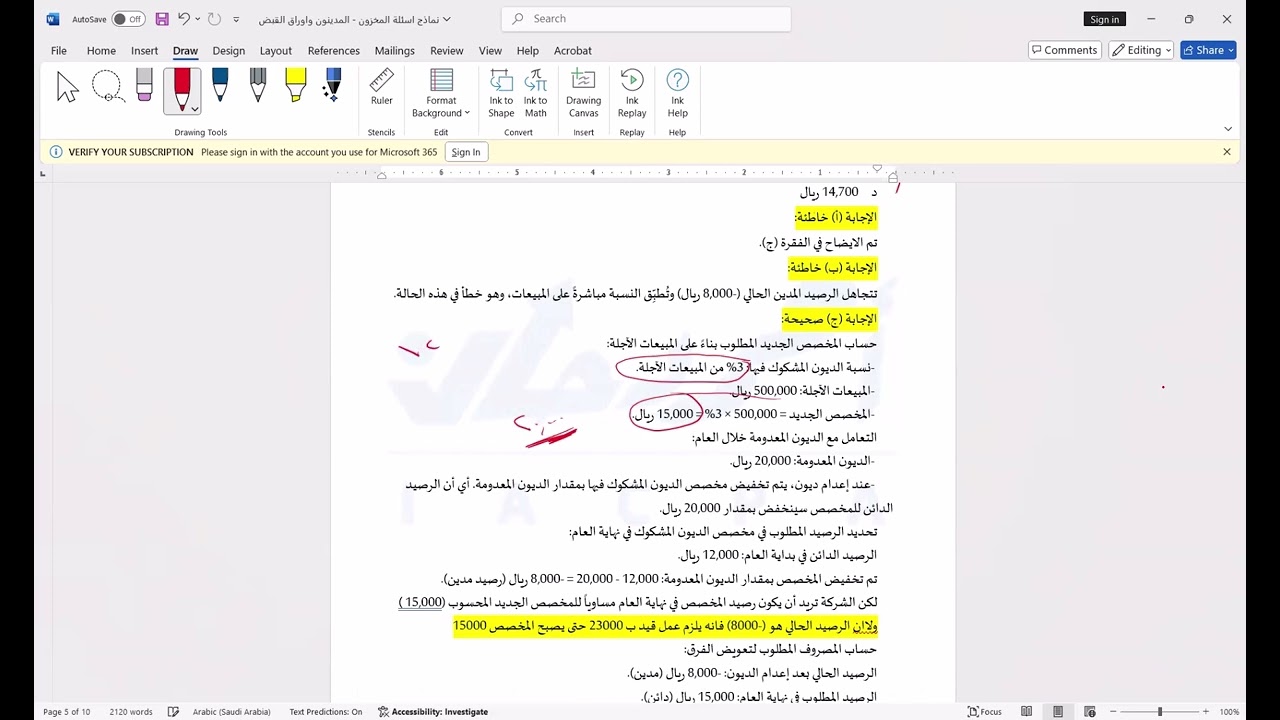Viewport: 1280px width, 720px height.
Task: Open the View tab
Action: 490,50
